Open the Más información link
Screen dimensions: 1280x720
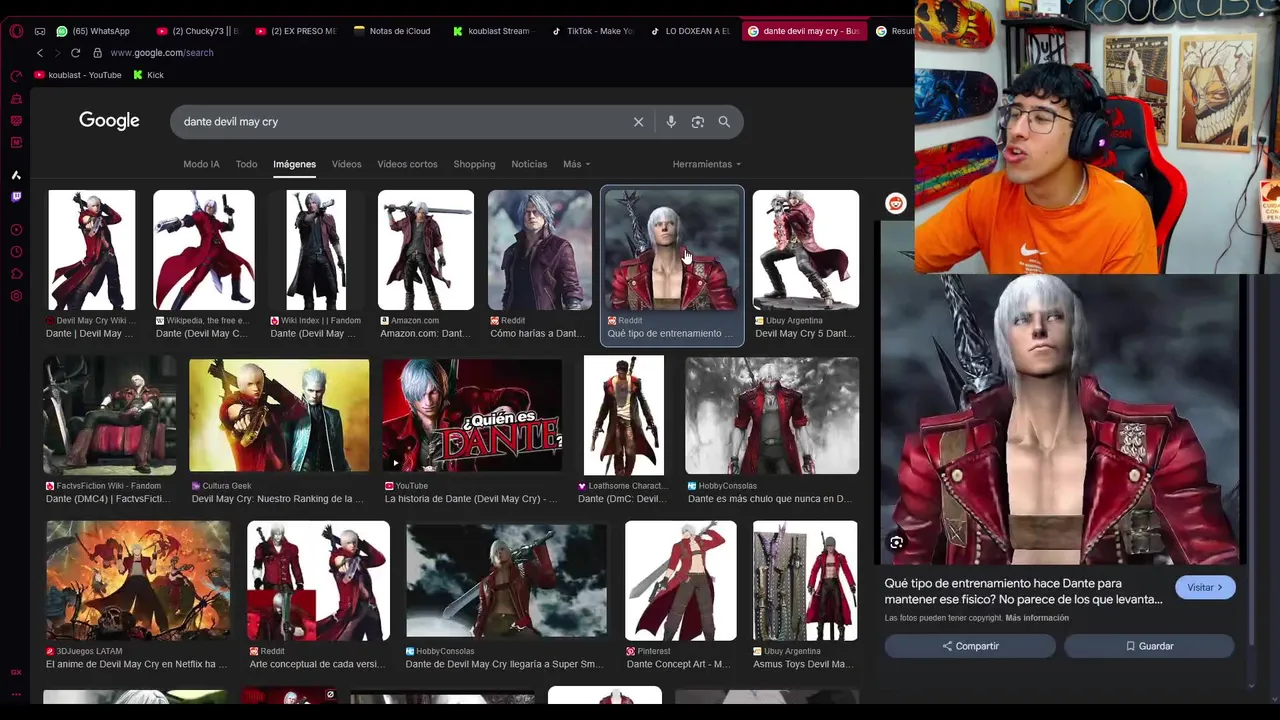pyautogui.click(x=1037, y=618)
